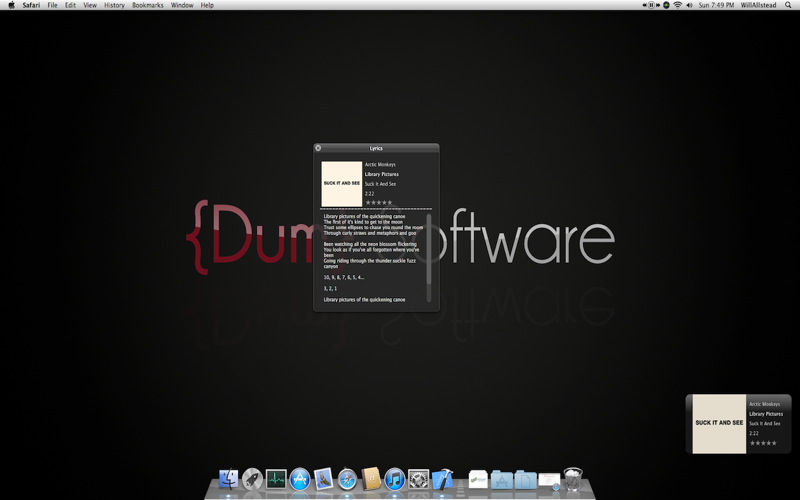Open the Wi-Fi status menu
Image resolution: width=800 pixels, height=500 pixels.
click(678, 5)
